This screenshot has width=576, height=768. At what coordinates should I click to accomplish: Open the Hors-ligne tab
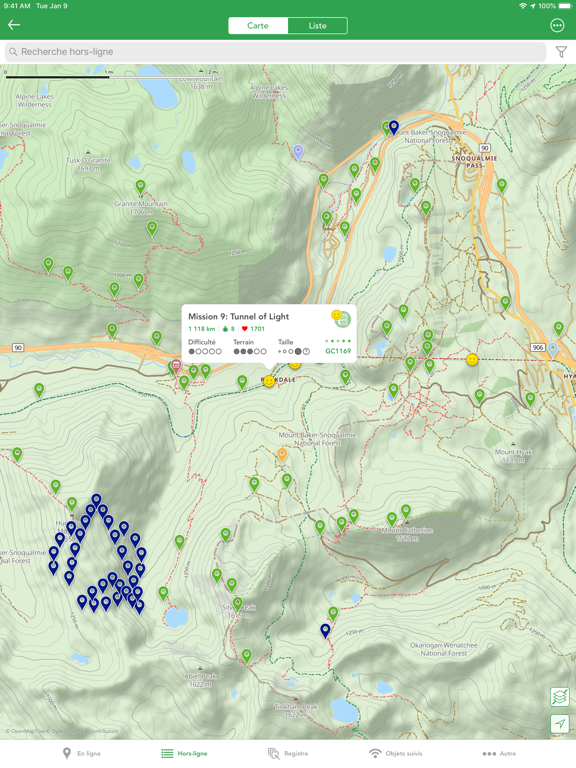click(184, 753)
